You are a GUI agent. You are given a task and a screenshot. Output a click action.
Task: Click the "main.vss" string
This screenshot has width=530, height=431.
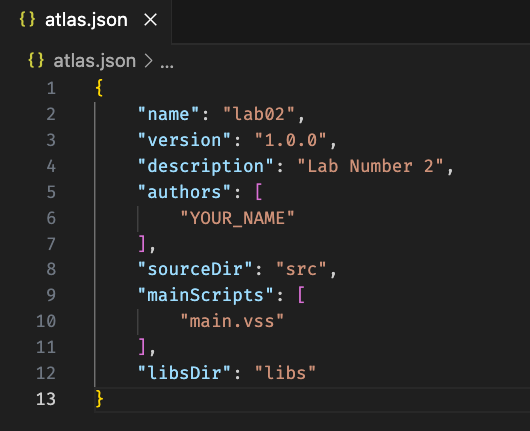pyautogui.click(x=232, y=321)
